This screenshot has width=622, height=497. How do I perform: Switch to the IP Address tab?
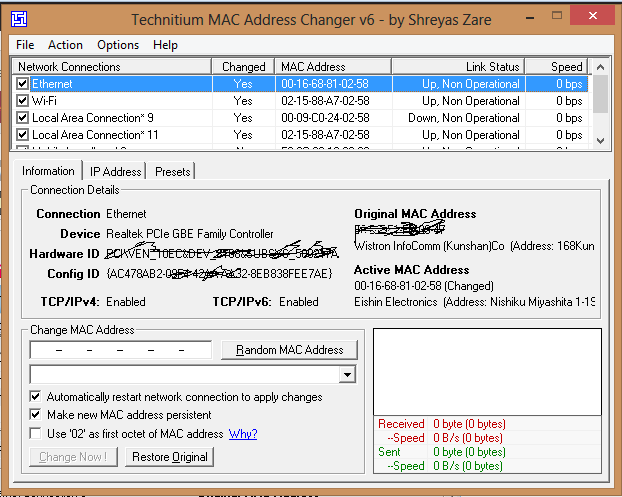115,171
